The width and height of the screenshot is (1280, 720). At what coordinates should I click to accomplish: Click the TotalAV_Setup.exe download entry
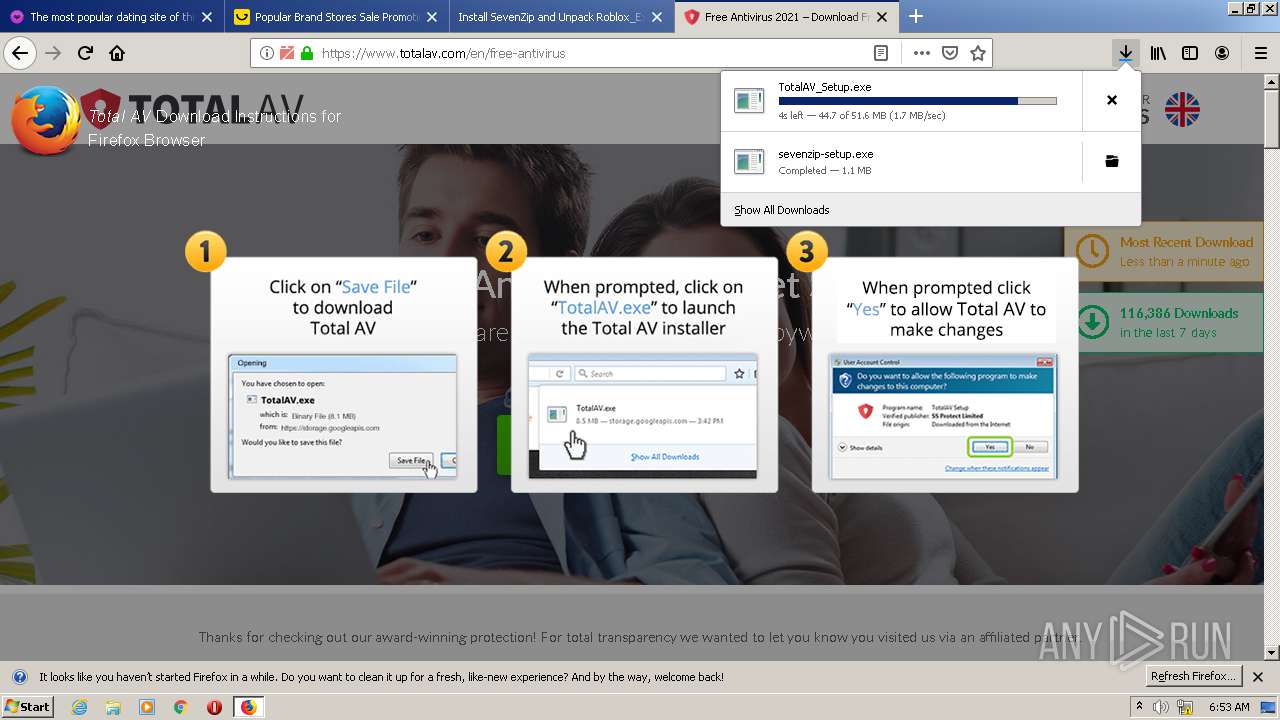click(901, 100)
